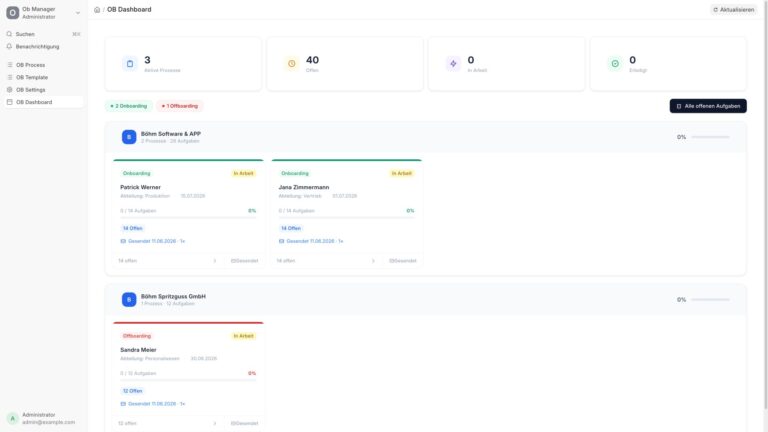Click the list icon beside OB Template

coord(9,77)
